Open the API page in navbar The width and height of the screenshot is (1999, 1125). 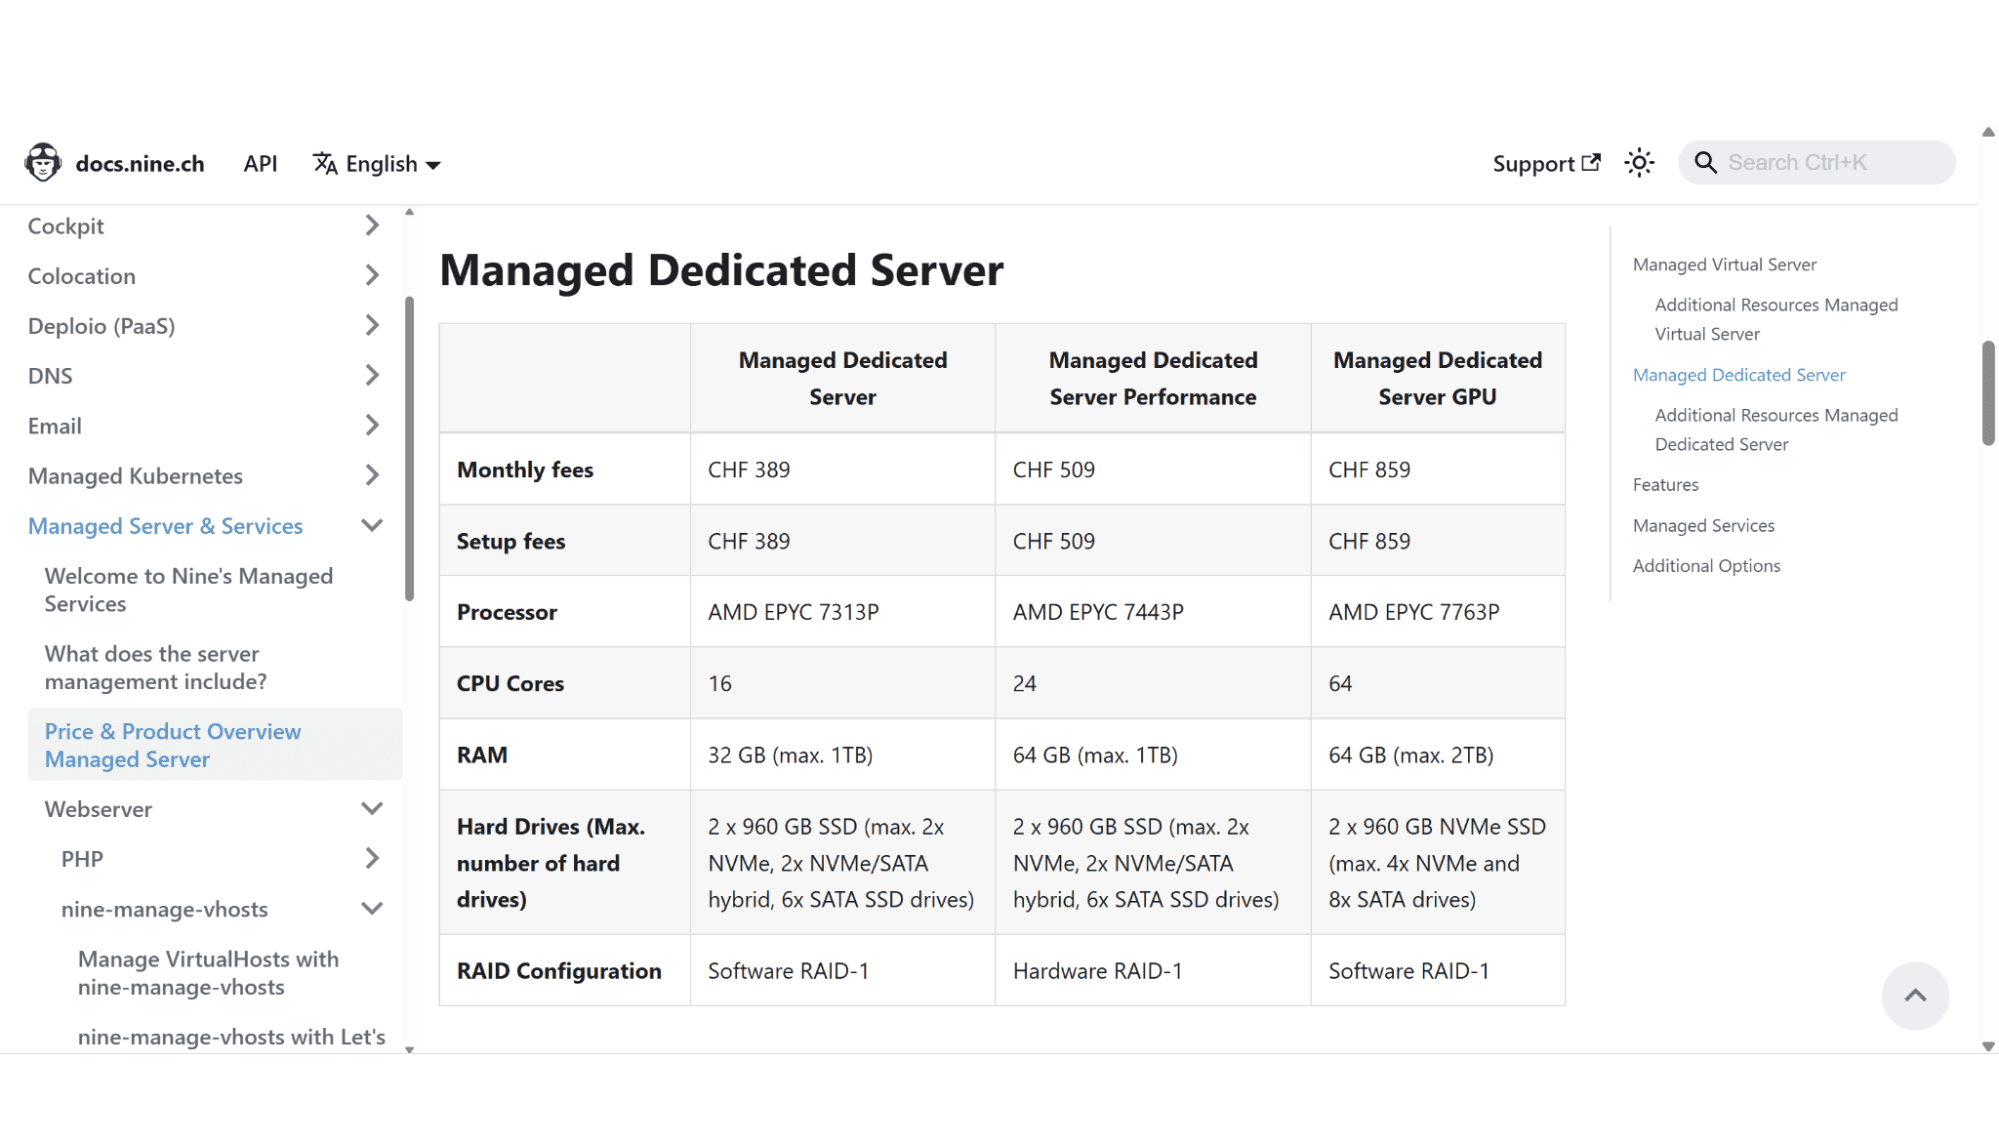pyautogui.click(x=260, y=163)
